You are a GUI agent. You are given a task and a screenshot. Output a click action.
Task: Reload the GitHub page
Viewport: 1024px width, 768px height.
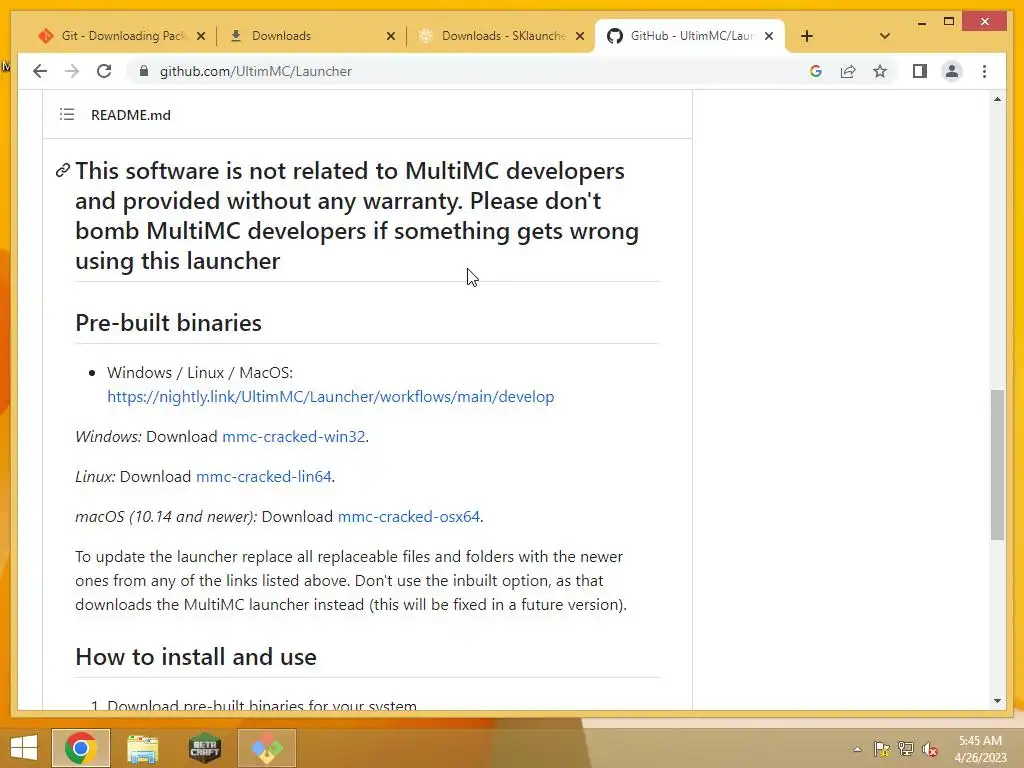[104, 71]
